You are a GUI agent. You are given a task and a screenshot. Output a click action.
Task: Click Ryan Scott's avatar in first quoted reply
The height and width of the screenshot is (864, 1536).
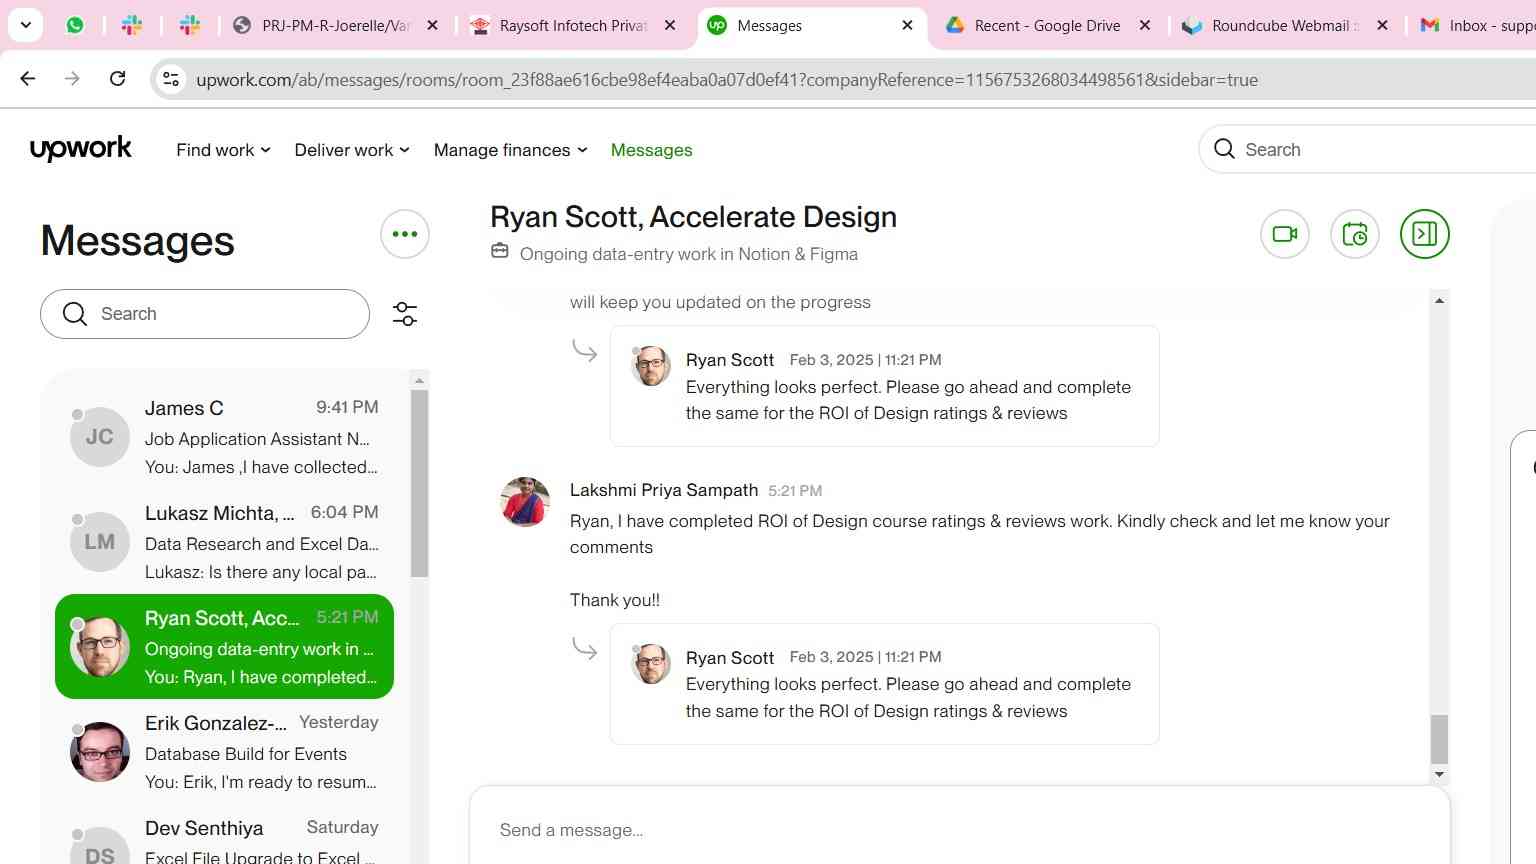click(x=651, y=366)
